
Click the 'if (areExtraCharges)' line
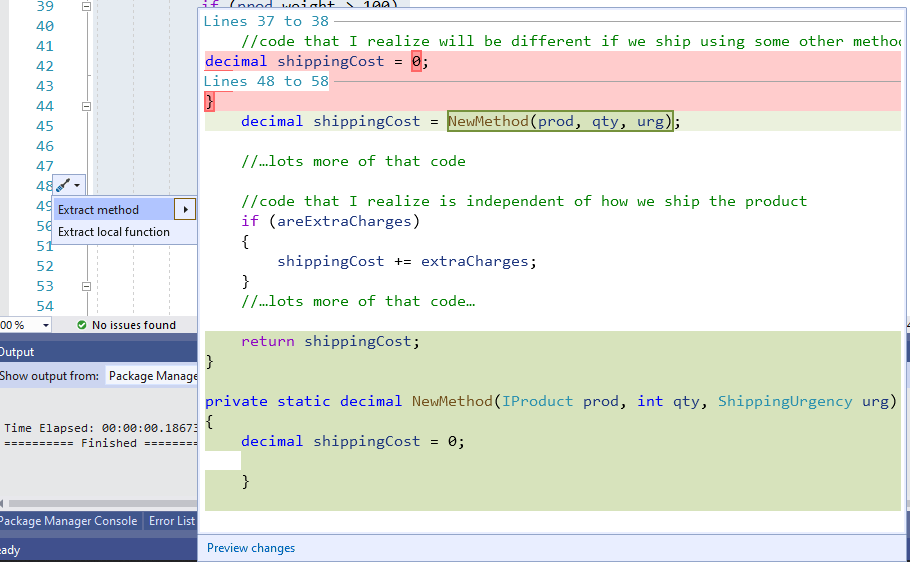point(330,221)
